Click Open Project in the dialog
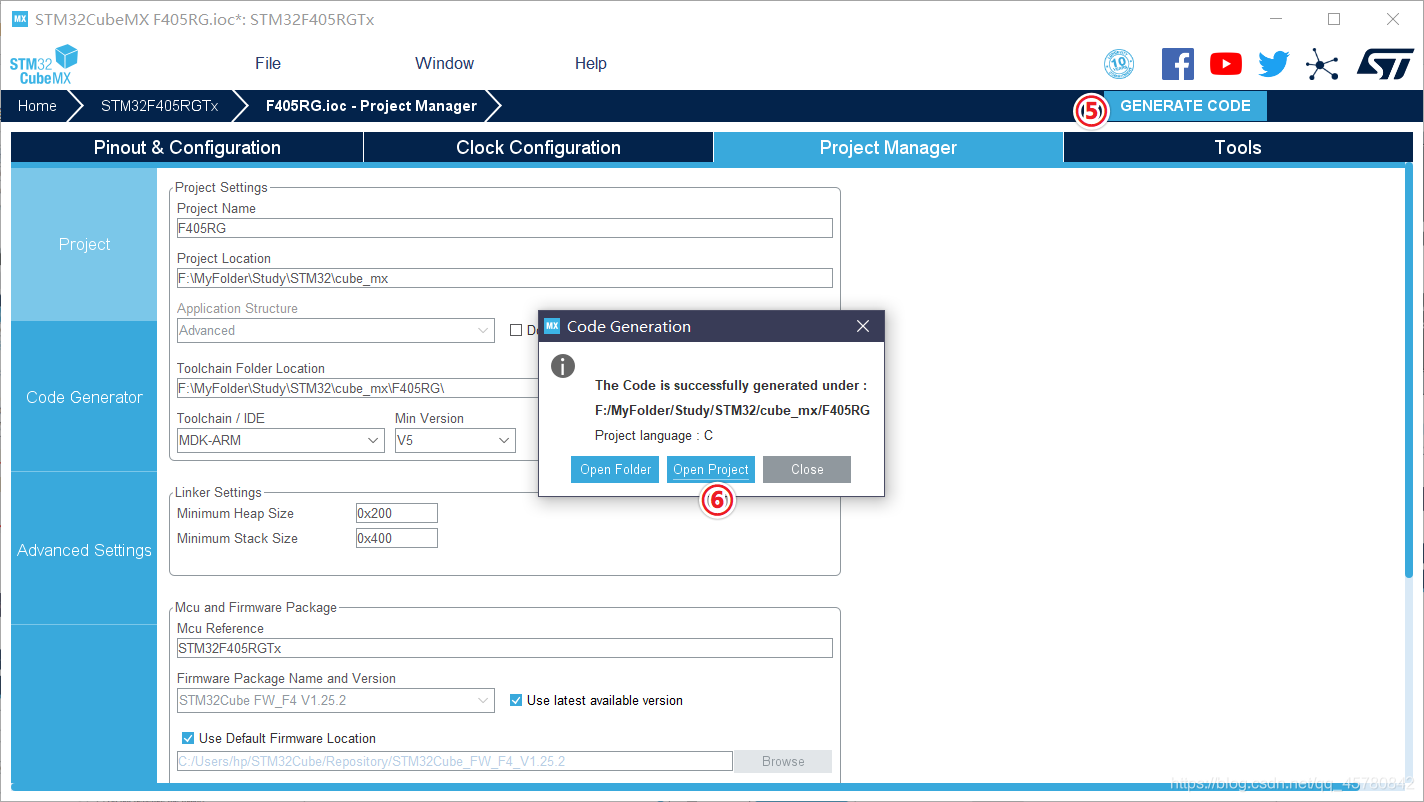Screen dimensions: 1424x802 click(x=710, y=470)
